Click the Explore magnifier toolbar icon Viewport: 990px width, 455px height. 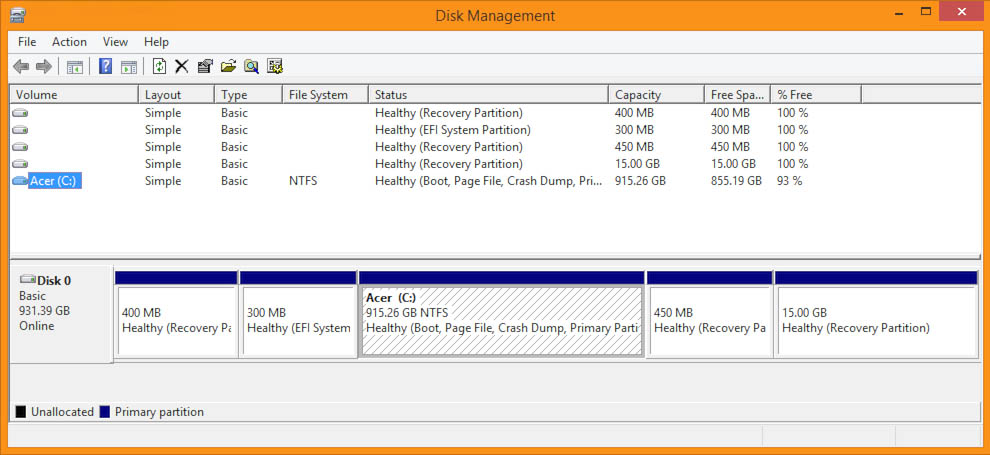tap(251, 66)
